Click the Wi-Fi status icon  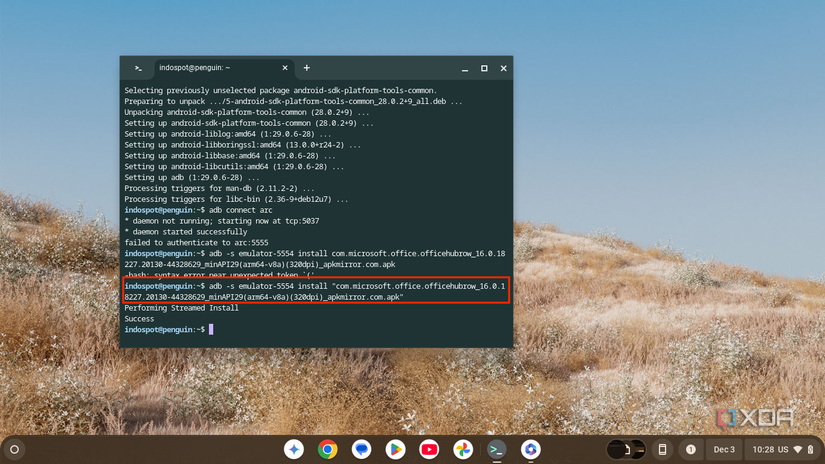pos(798,449)
